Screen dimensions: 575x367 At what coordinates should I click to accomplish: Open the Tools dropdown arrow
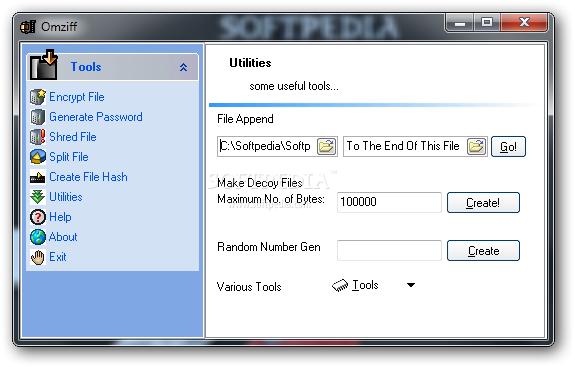411,285
